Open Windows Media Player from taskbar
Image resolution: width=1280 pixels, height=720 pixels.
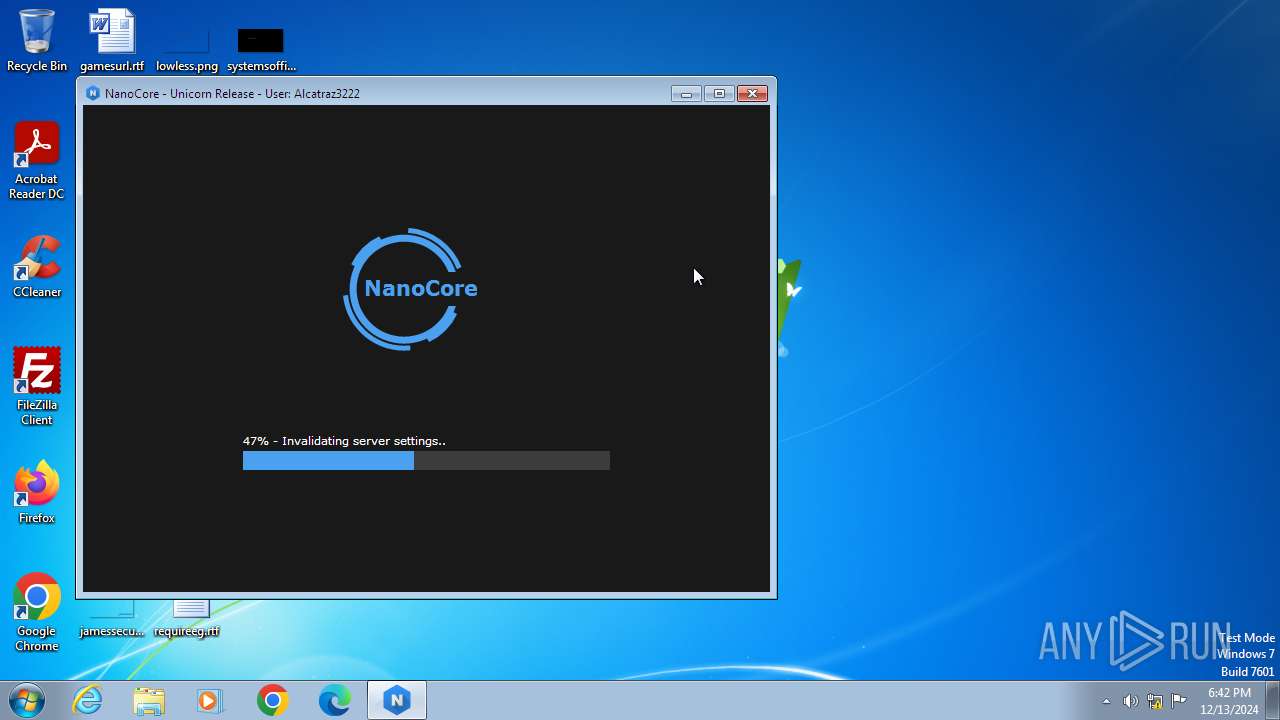pyautogui.click(x=210, y=701)
